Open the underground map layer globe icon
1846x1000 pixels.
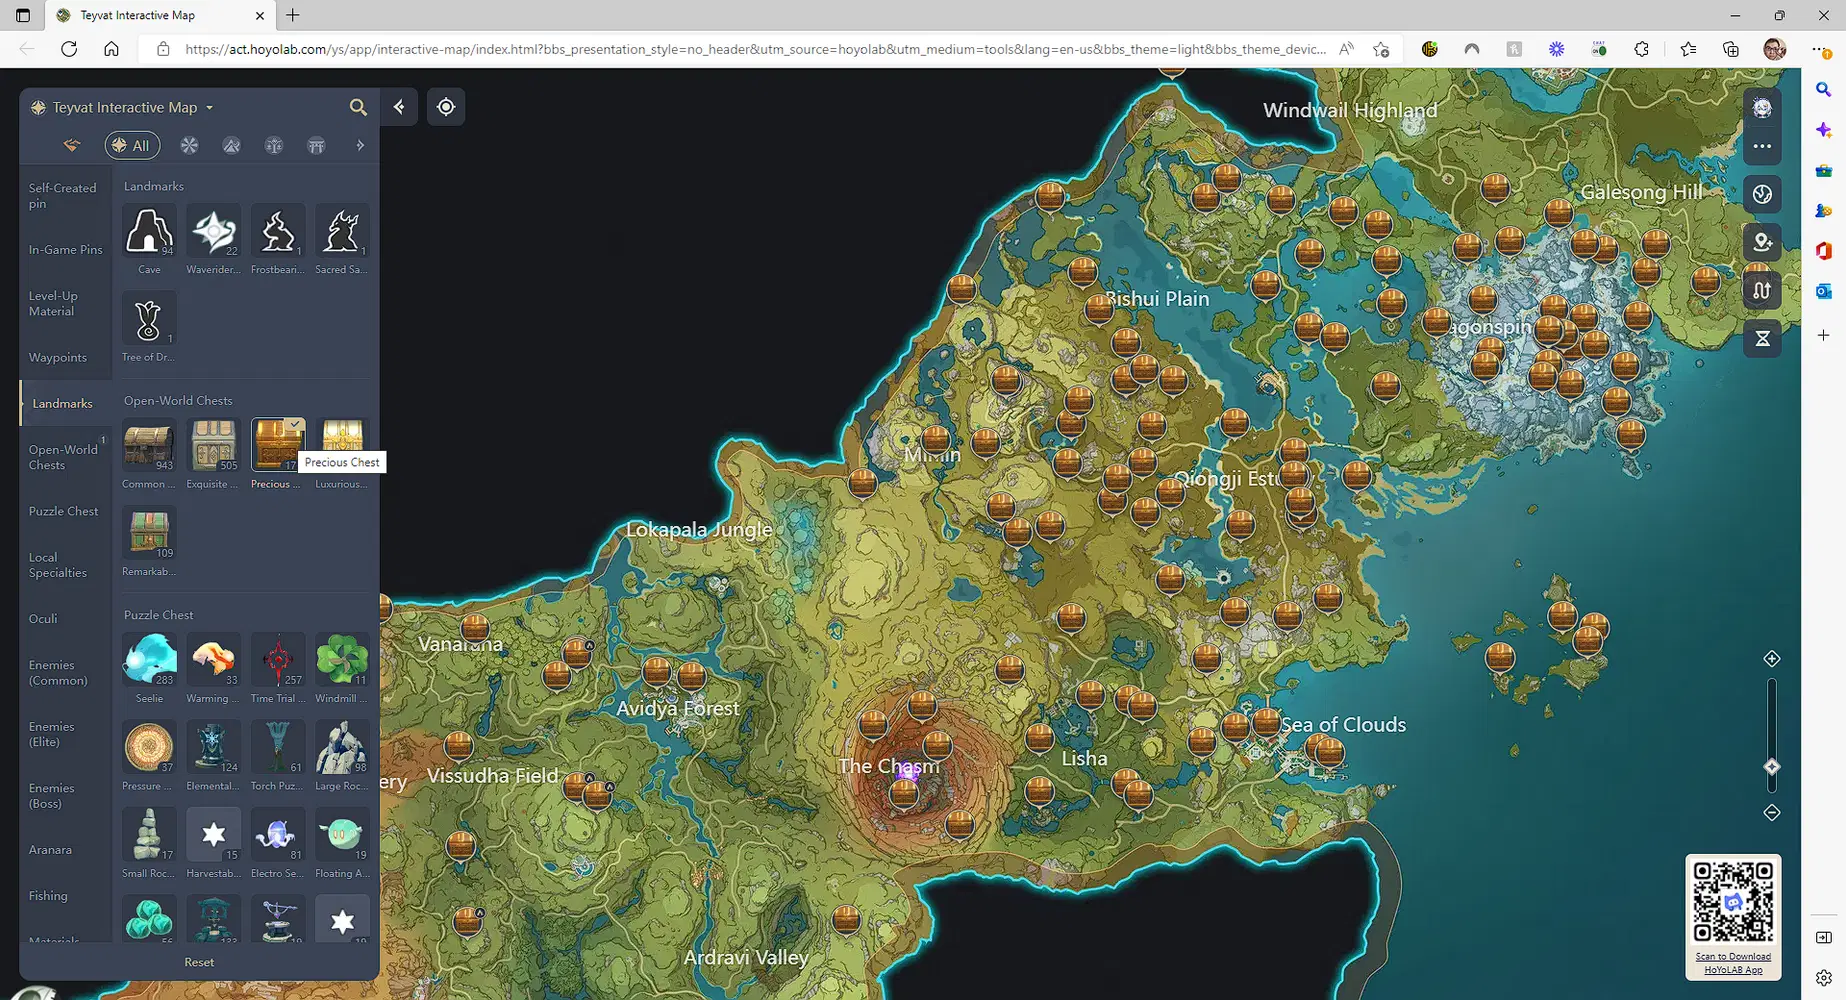(x=1762, y=194)
